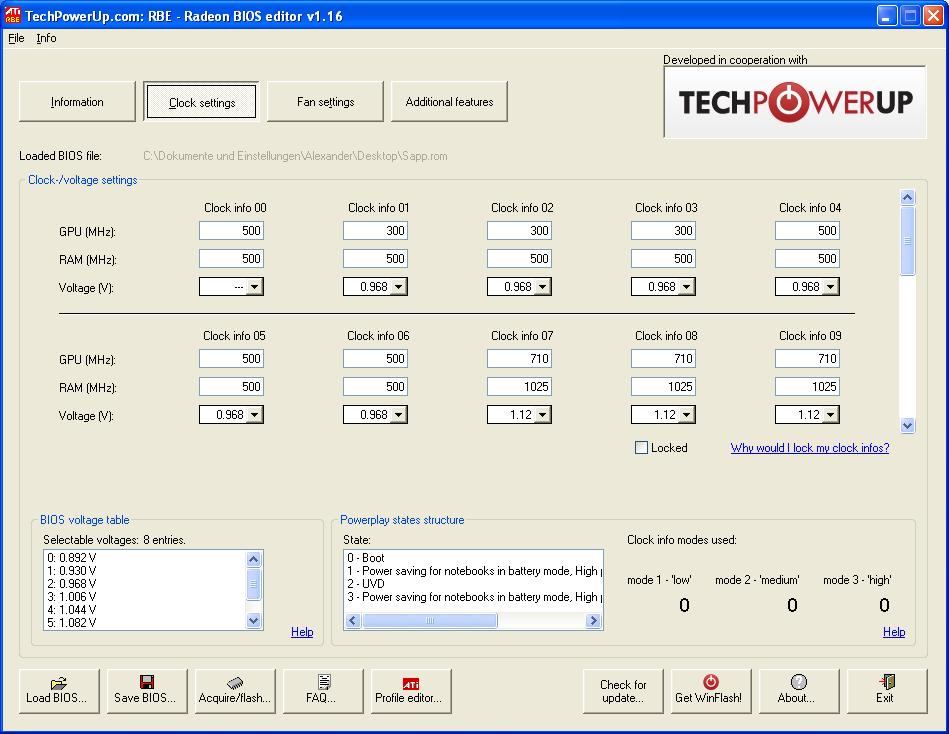Toggle the Locked checkbox
Screen dimensions: 949x734
(x=641, y=448)
